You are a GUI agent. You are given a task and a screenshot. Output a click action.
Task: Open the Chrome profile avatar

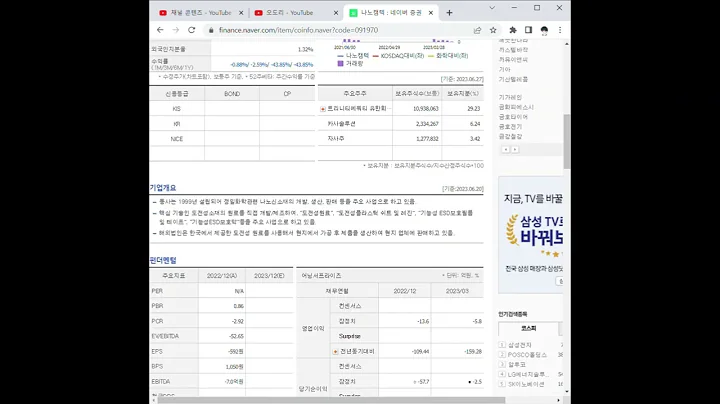coord(544,30)
